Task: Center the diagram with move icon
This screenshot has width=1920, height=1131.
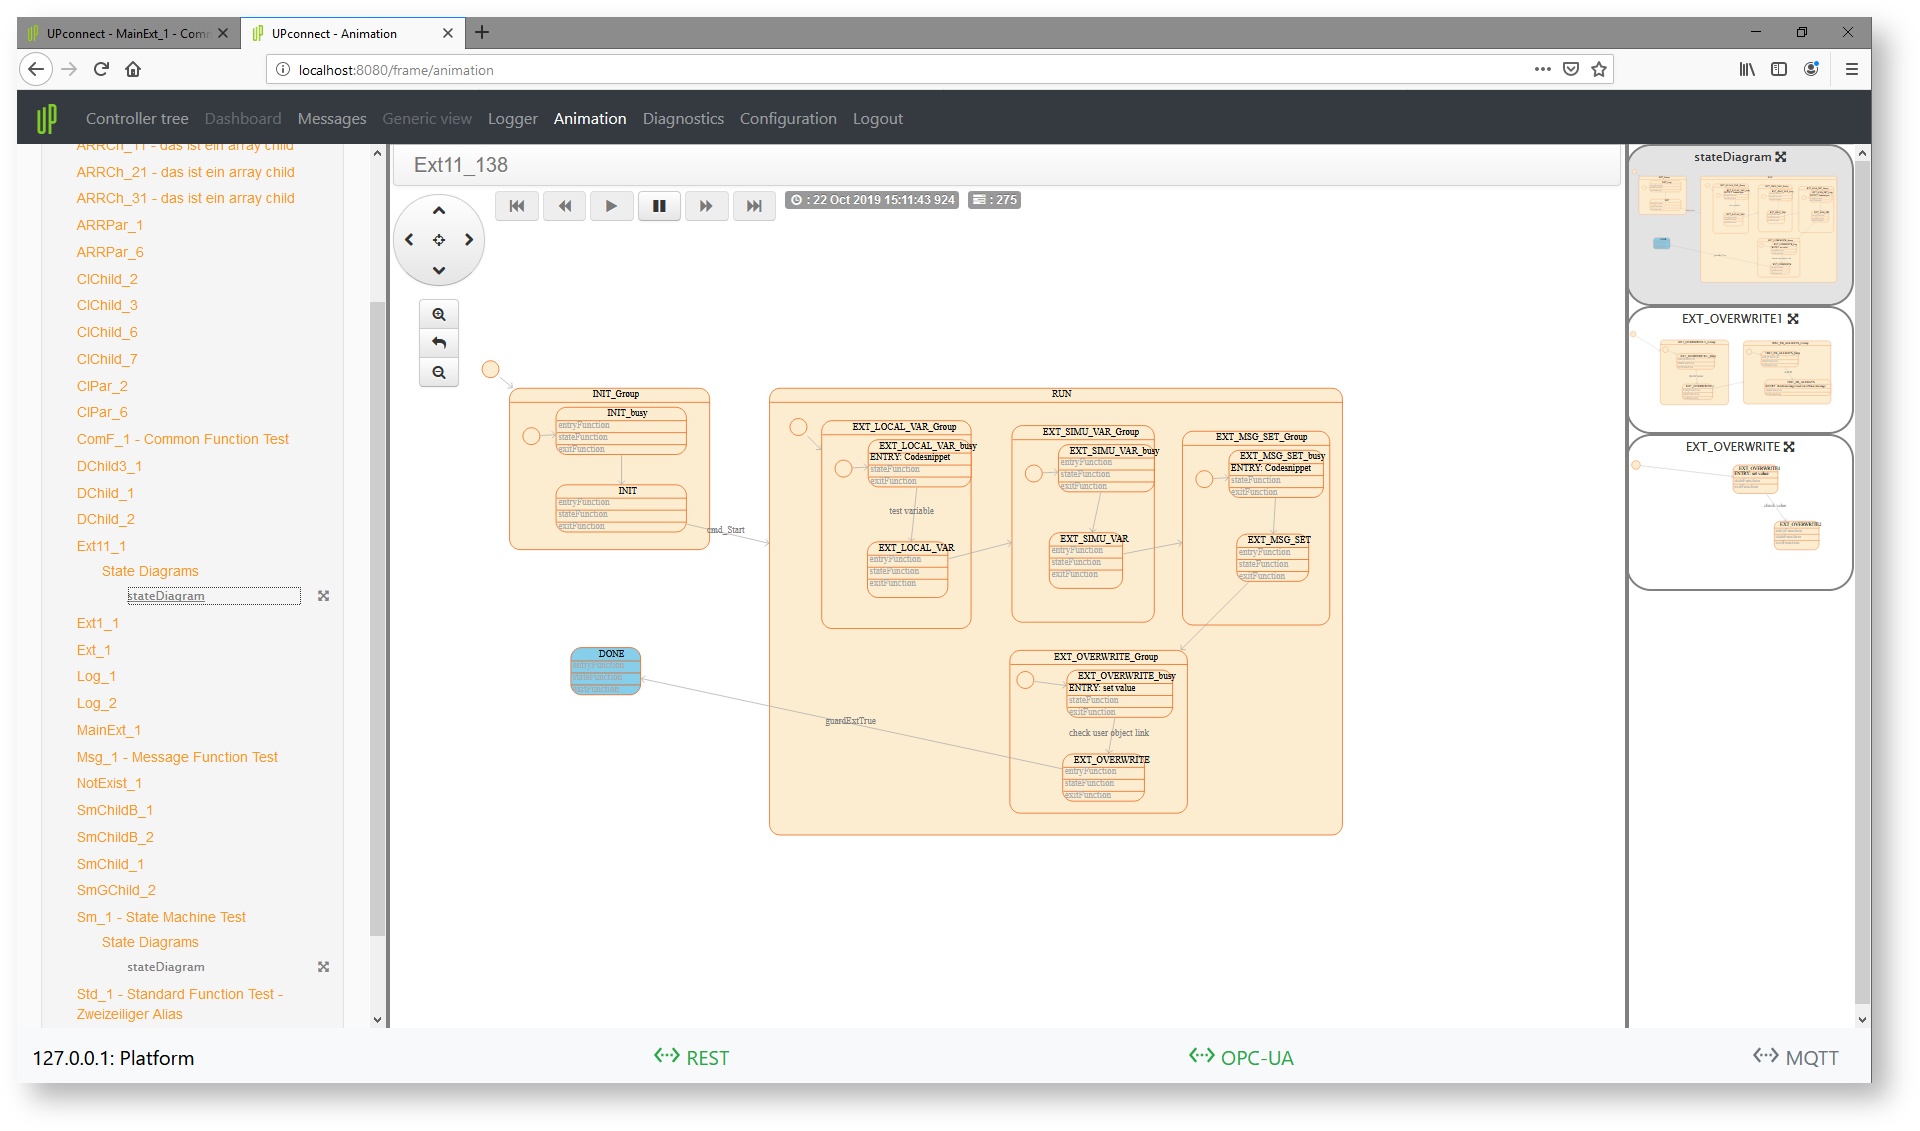Action: coord(439,240)
